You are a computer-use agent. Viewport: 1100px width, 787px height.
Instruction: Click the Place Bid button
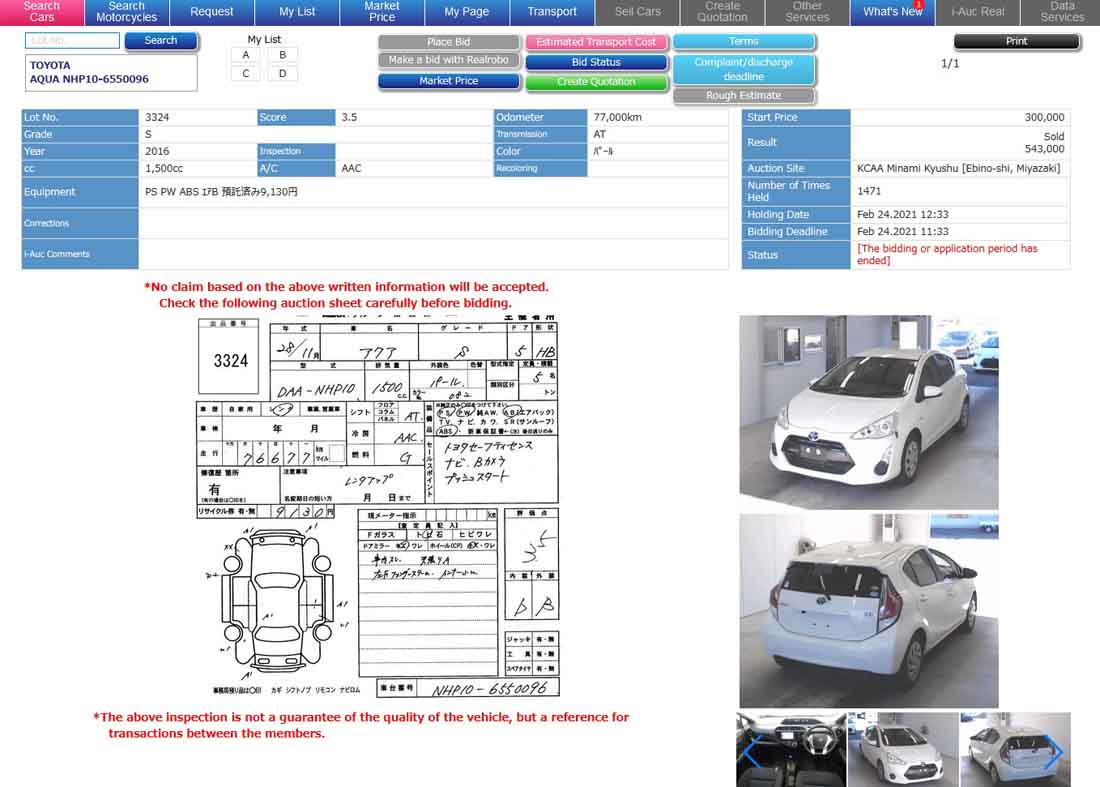point(449,42)
